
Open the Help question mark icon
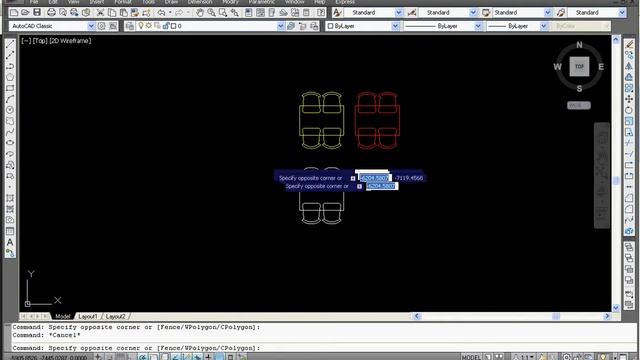coord(321,13)
